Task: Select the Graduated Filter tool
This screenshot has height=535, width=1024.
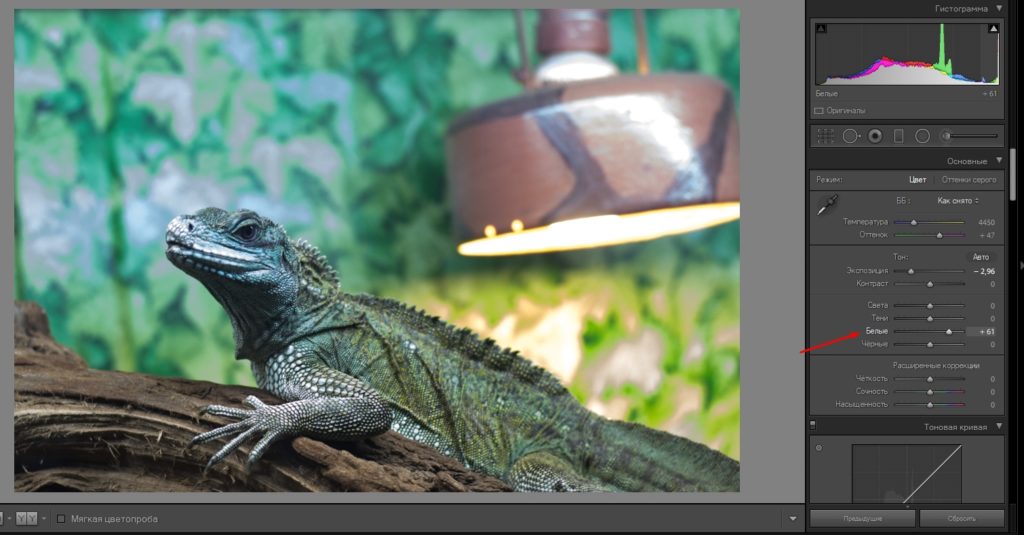Action: (898, 136)
